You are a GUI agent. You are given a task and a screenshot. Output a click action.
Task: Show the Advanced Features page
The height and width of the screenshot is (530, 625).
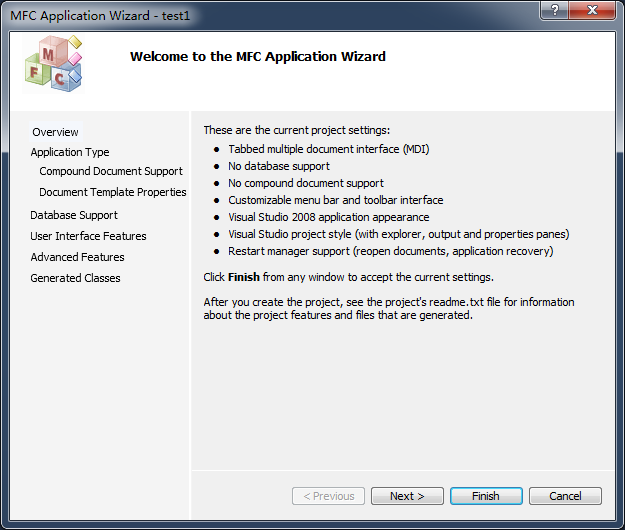(x=77, y=257)
